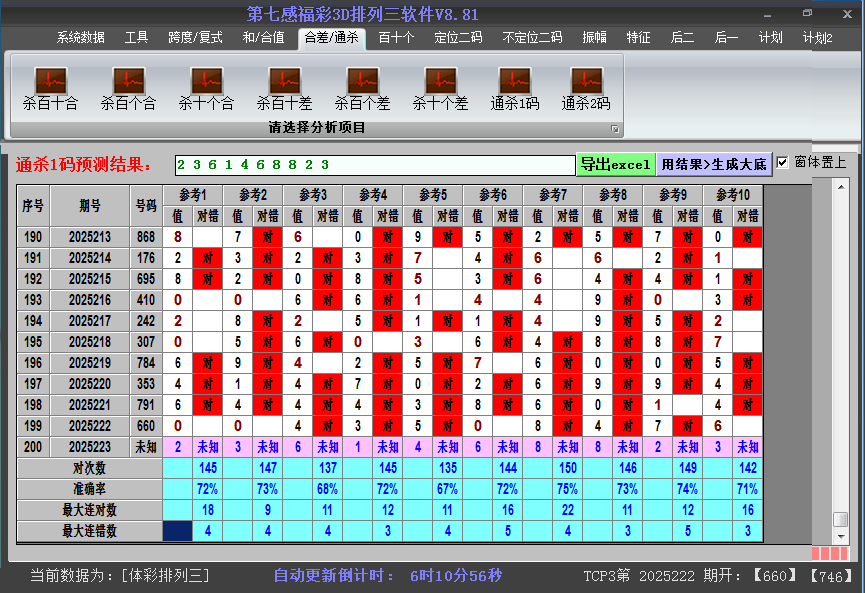This screenshot has height=593, width=865.
Task: Open the 杀百个合 analysis icon
Action: 129,88
